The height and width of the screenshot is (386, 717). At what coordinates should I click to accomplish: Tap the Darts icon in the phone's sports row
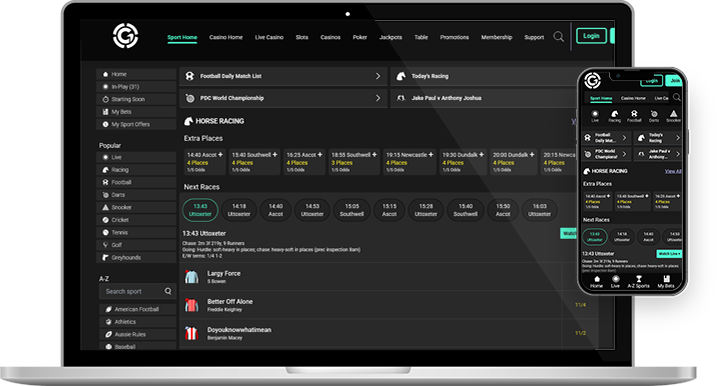(654, 113)
